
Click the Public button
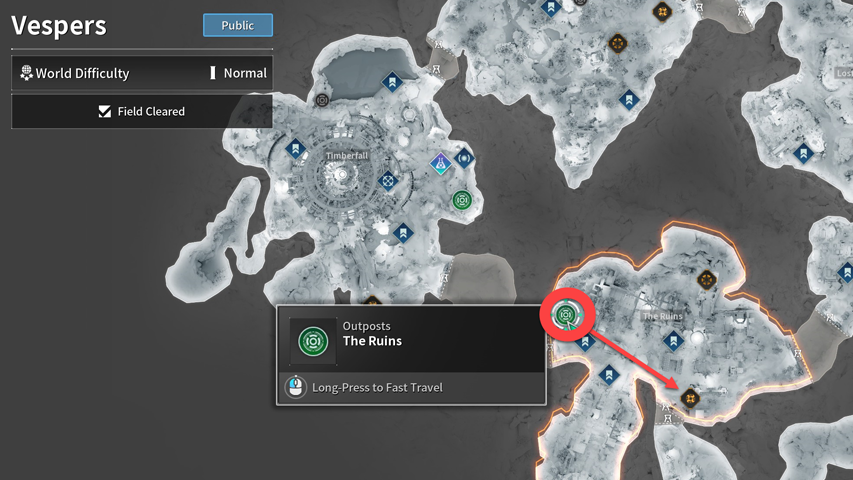(x=238, y=25)
